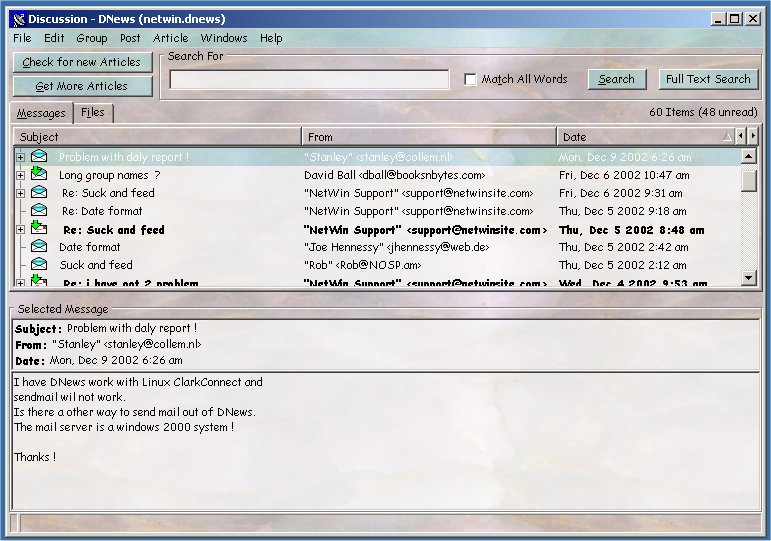Image resolution: width=771 pixels, height=541 pixels.
Task: Sort messages by the Subject column header
Action: 157,137
